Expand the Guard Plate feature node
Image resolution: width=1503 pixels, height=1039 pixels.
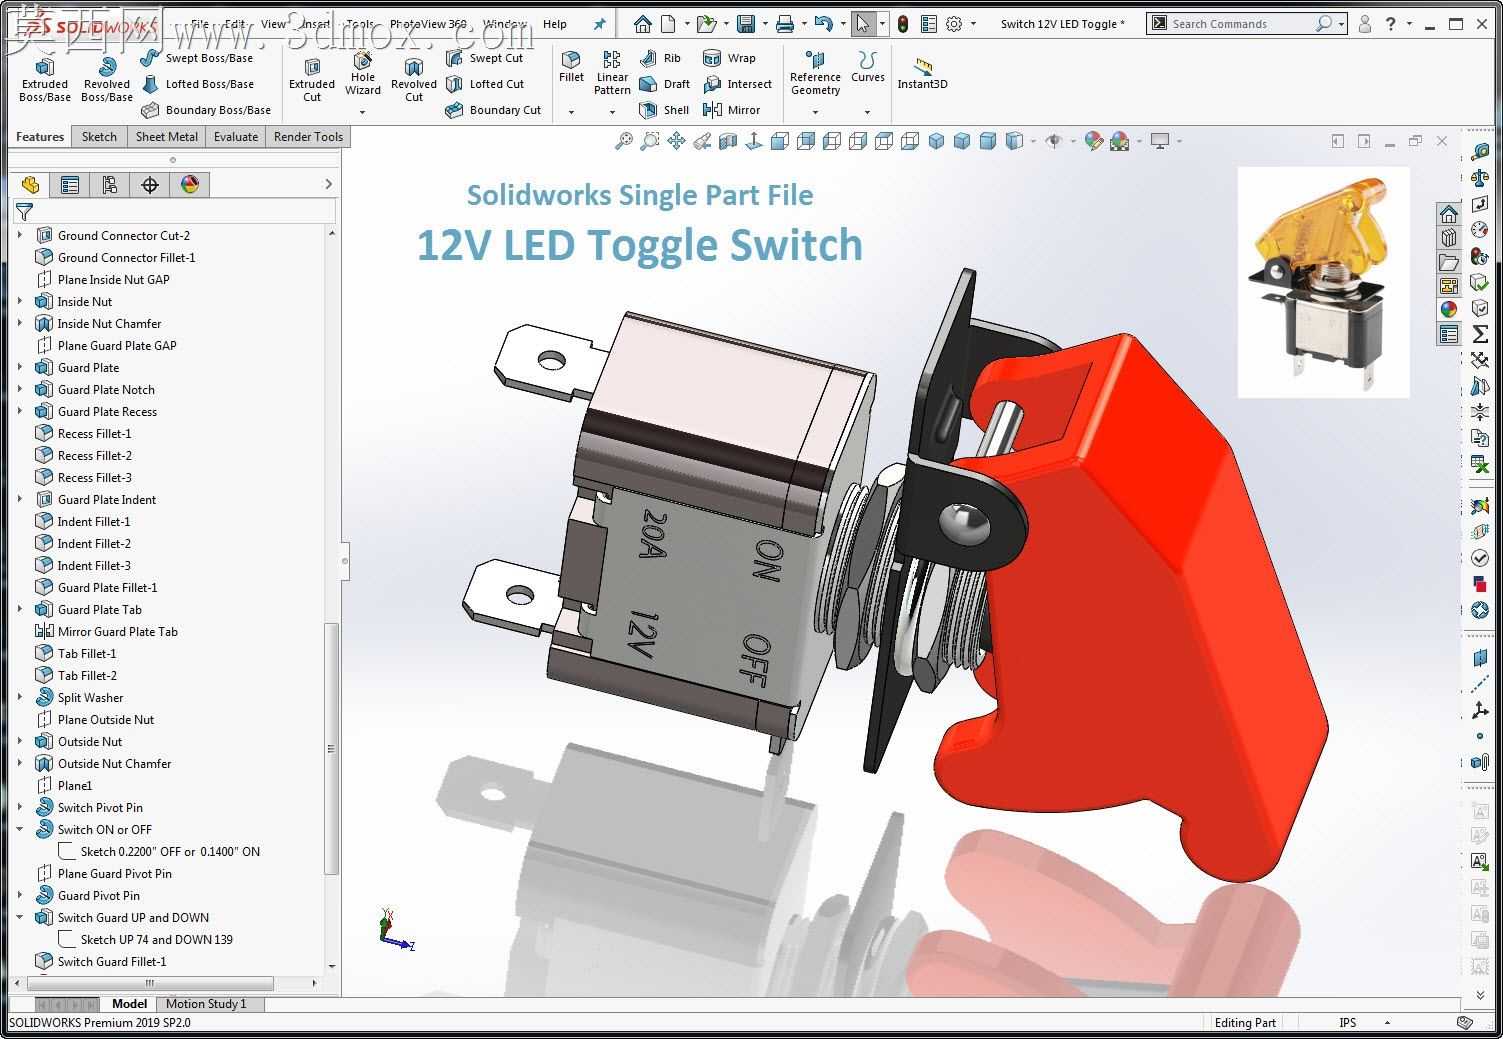[x=20, y=367]
